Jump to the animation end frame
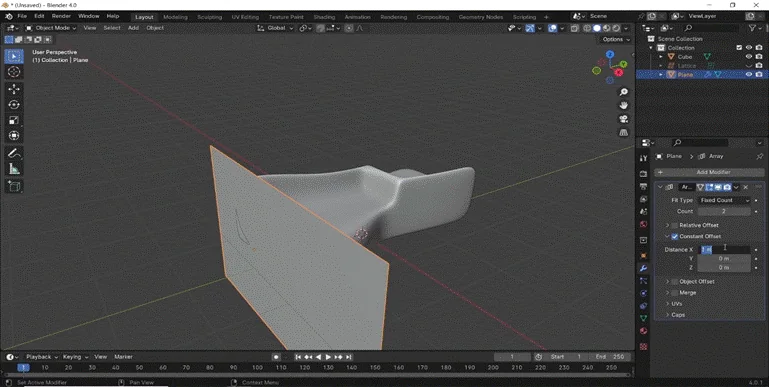769x387 pixels. [x=349, y=357]
